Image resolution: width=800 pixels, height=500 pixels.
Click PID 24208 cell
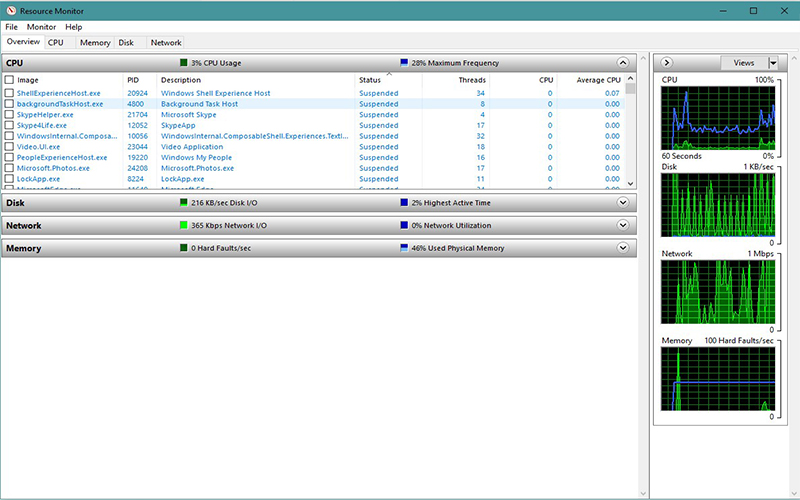click(137, 168)
